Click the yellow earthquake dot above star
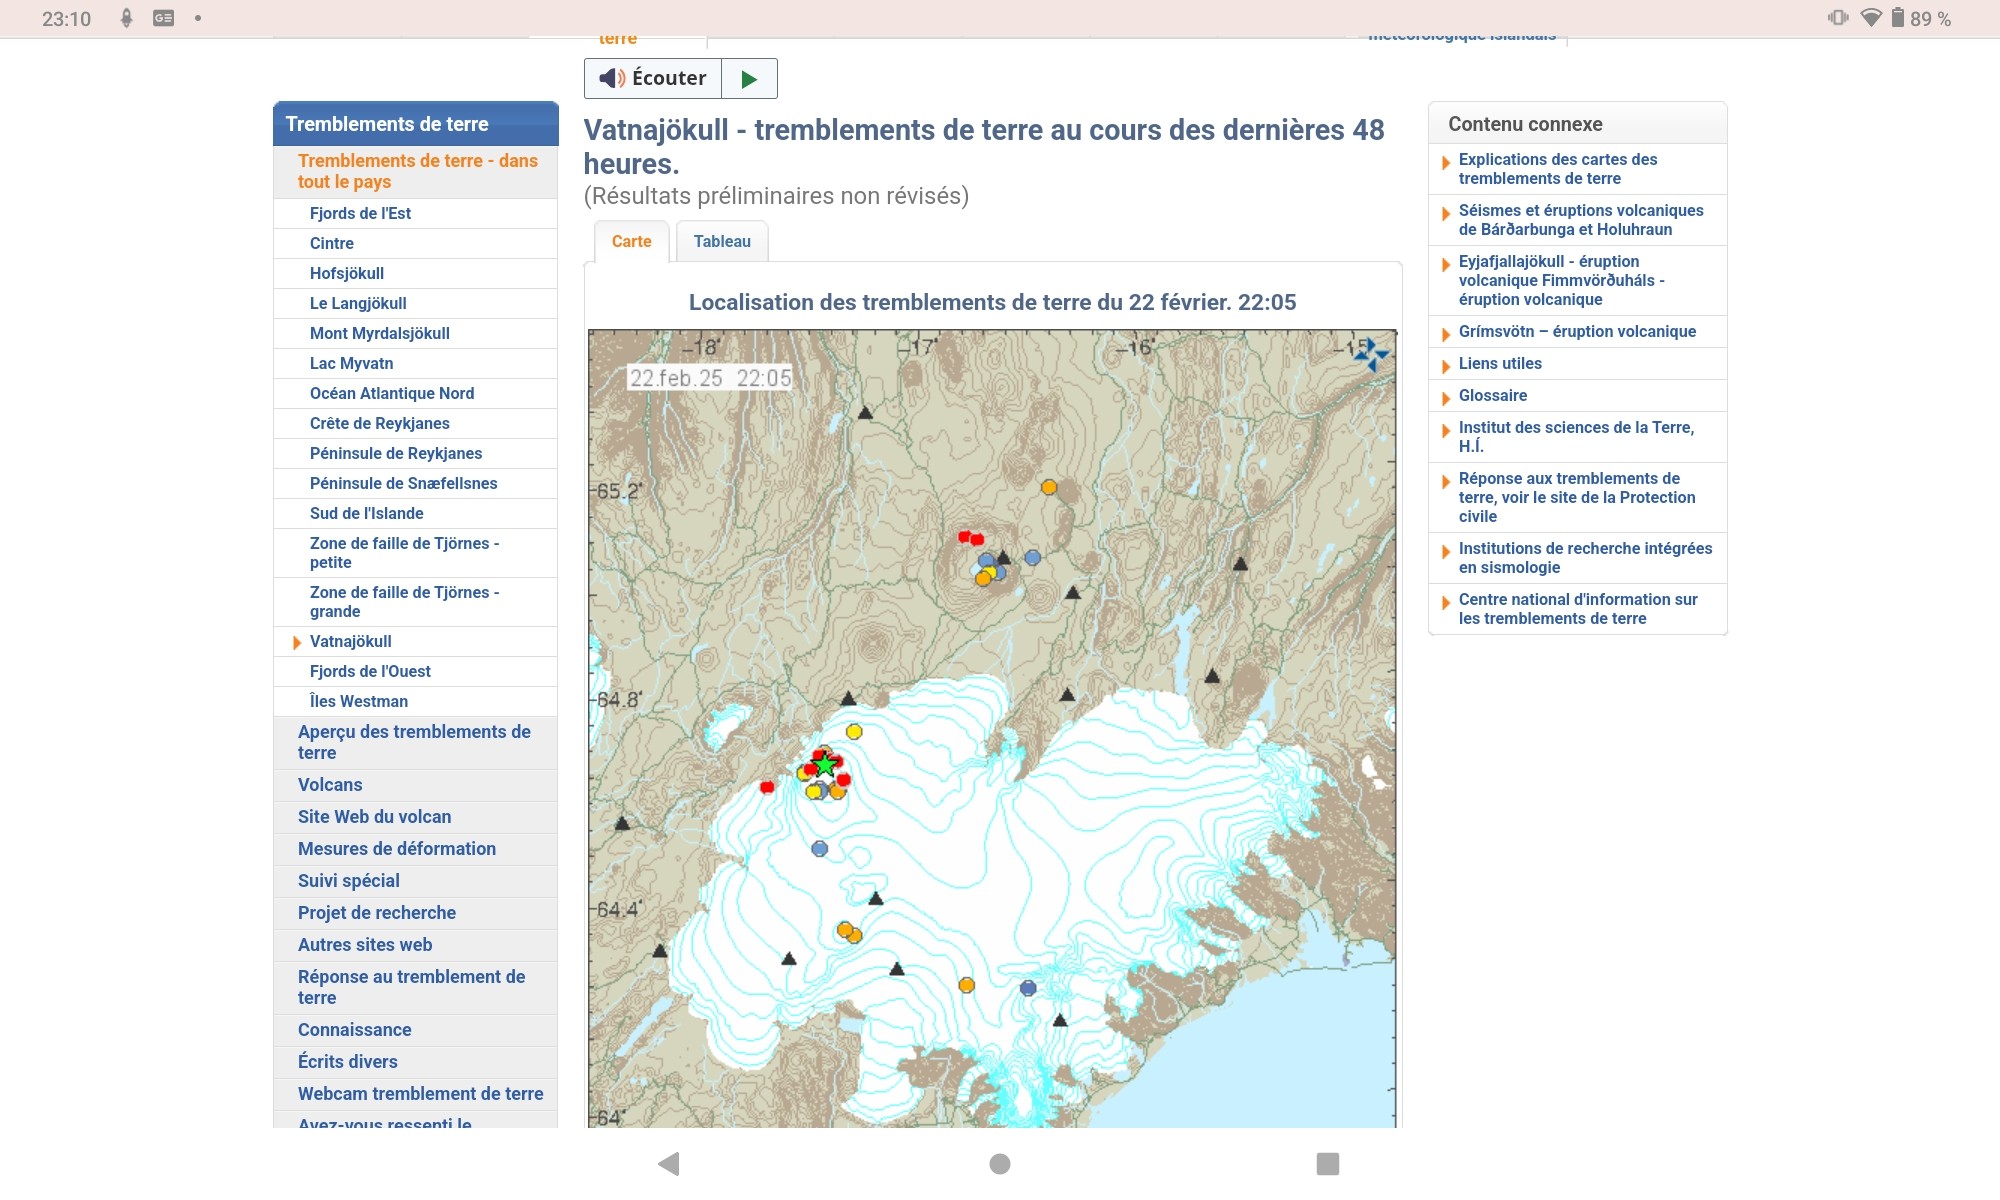This screenshot has height=1200, width=2000. point(854,732)
